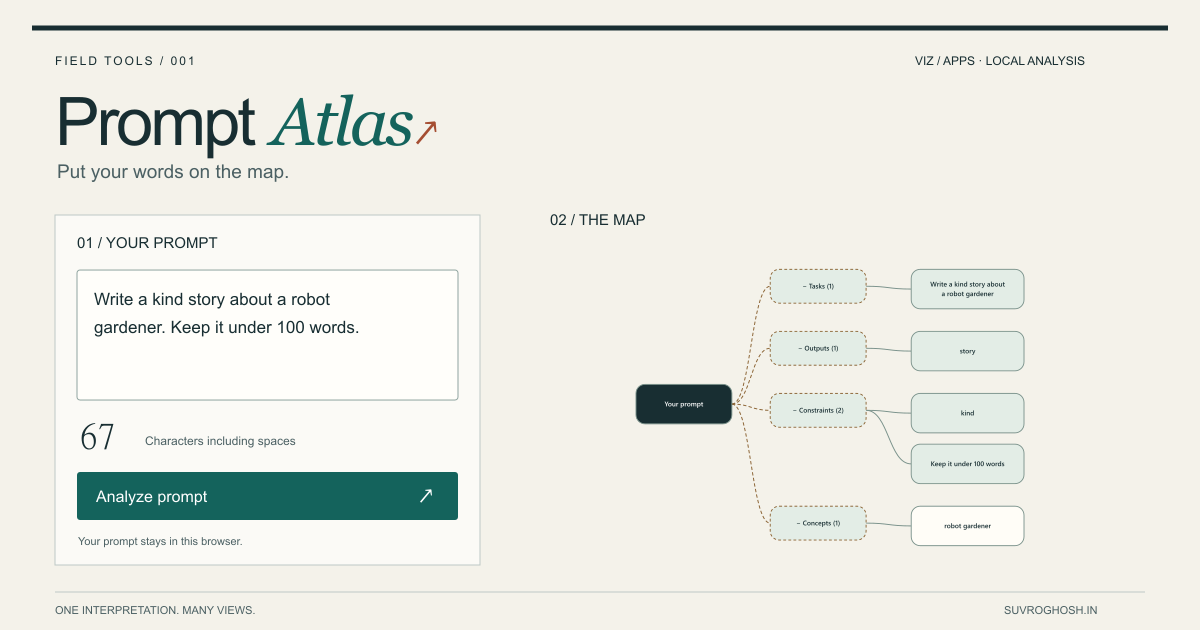The image size is (1200, 630).
Task: Click the '02 / THE MAP' heading
Action: coord(598,220)
